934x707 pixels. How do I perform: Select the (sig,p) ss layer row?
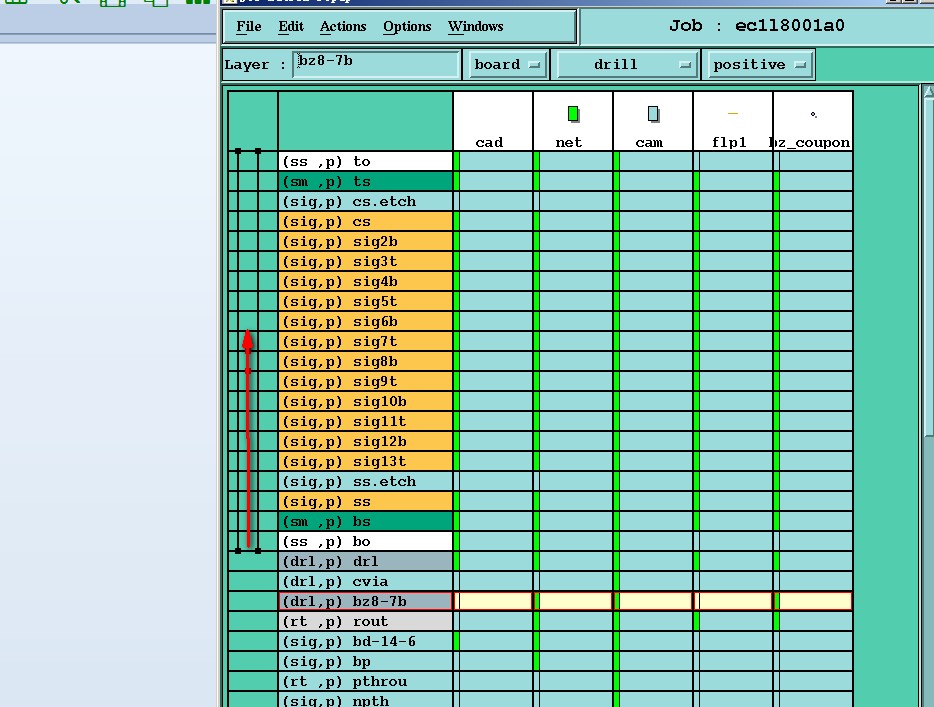(x=365, y=502)
